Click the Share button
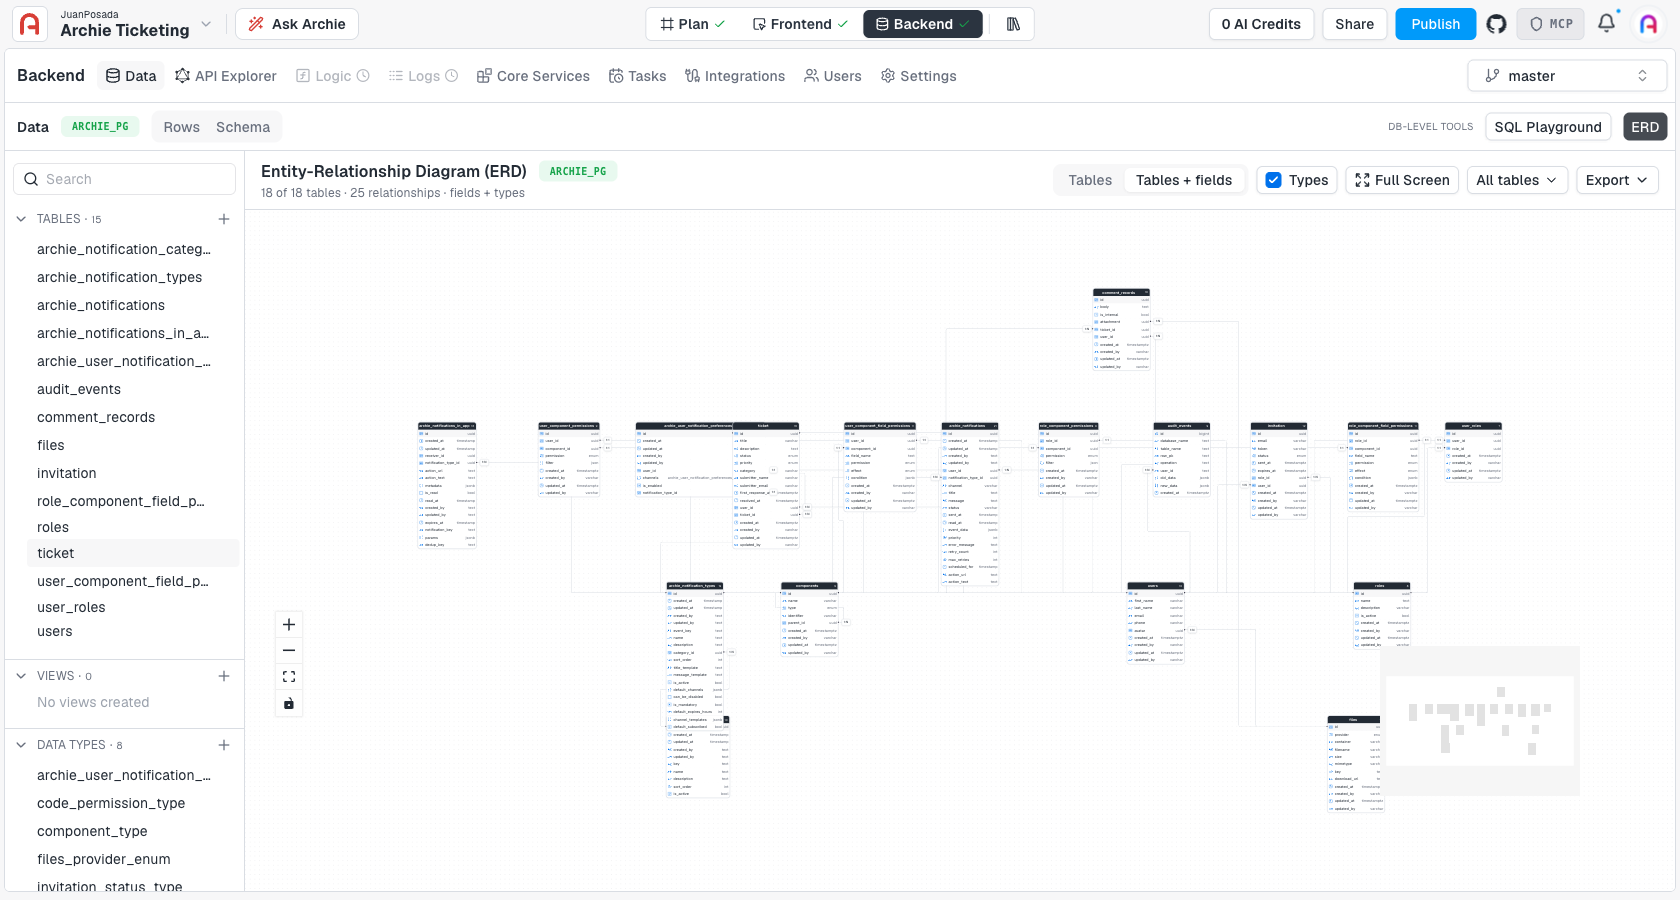 [x=1355, y=24]
